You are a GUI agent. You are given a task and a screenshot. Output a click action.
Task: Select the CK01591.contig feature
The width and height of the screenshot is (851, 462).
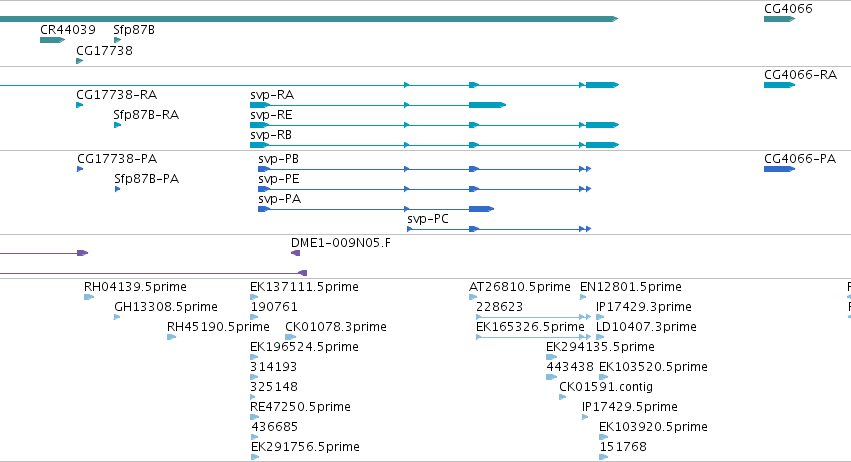click(x=562, y=397)
